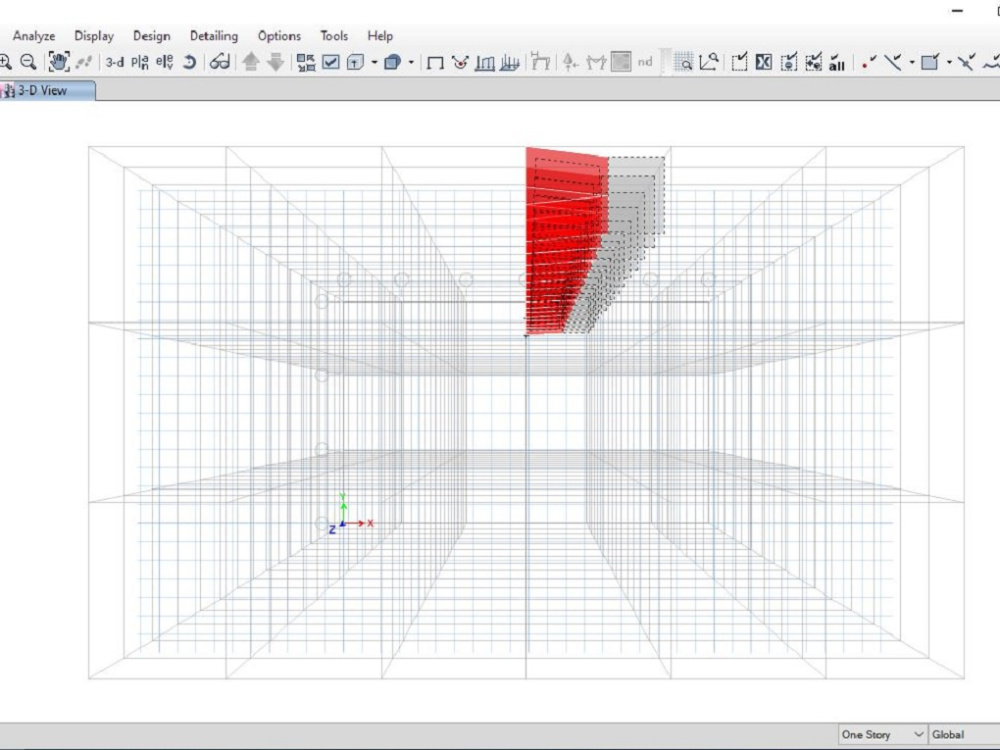The width and height of the screenshot is (1000, 750).
Task: Toggle object shrink in the toolbar
Action: (306, 62)
